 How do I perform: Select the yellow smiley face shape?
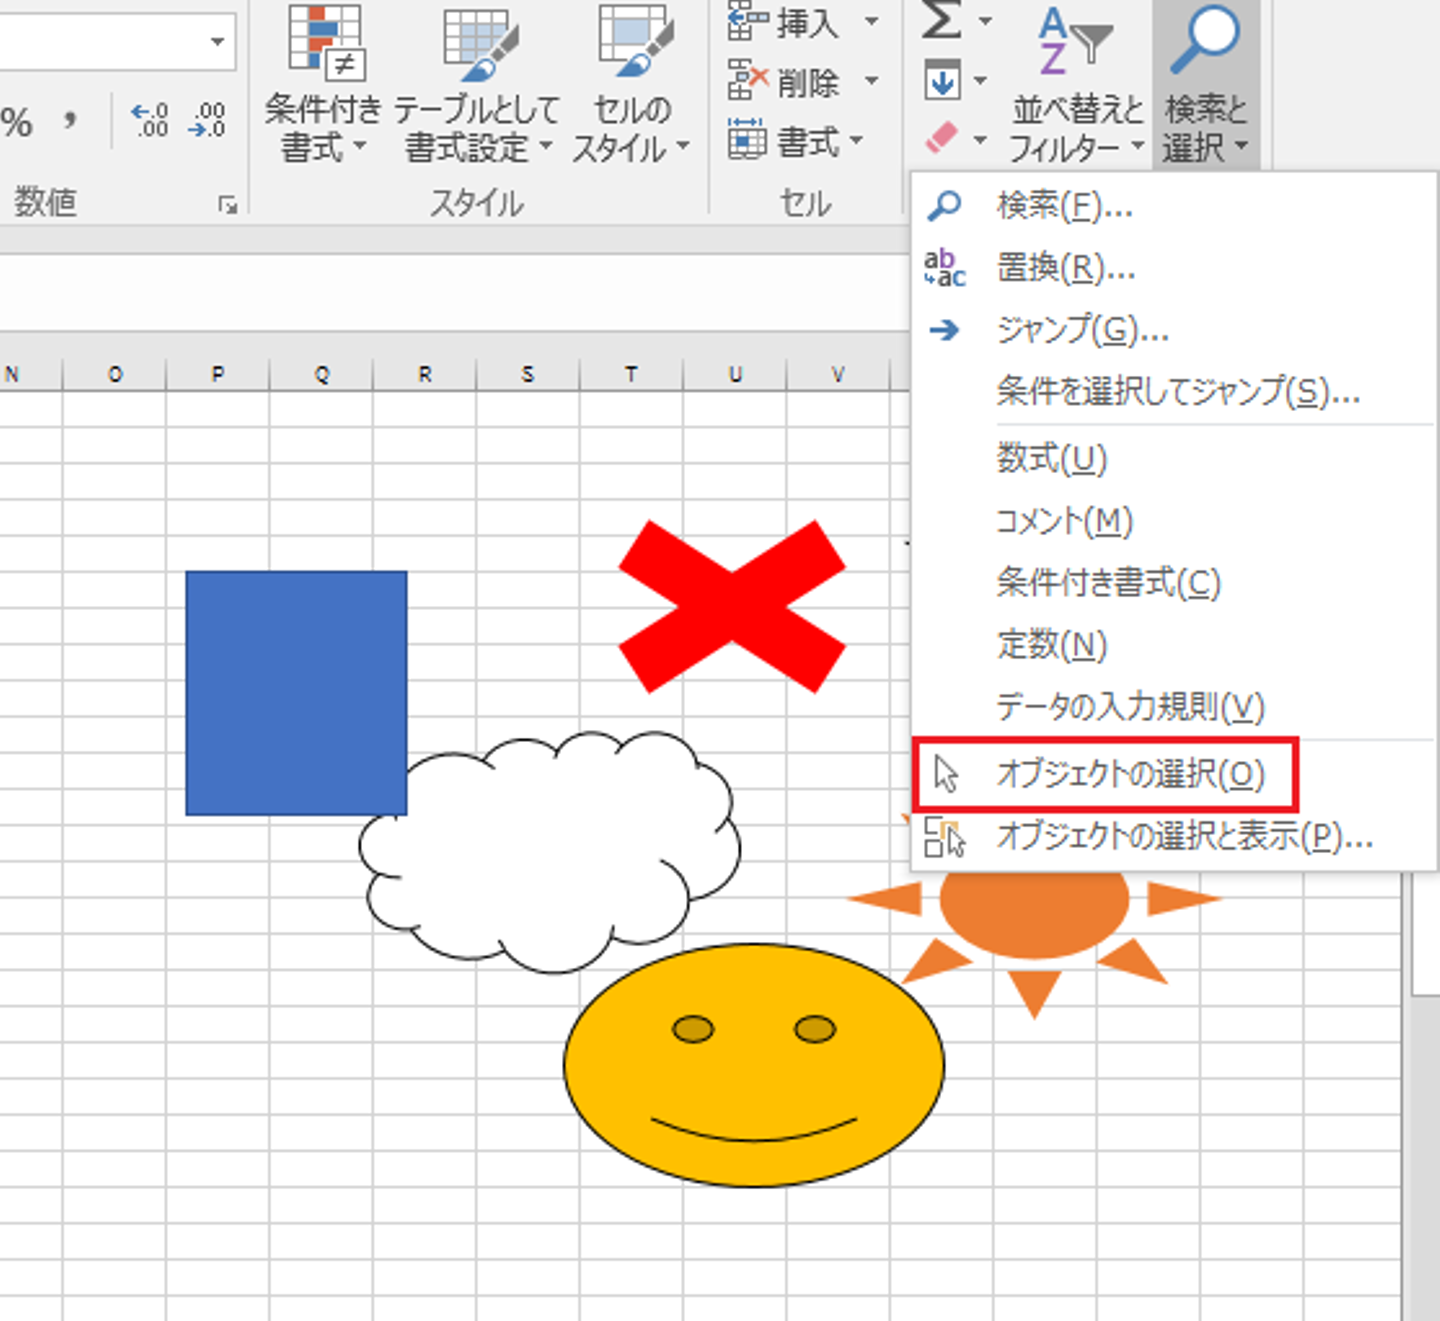pyautogui.click(x=754, y=1066)
